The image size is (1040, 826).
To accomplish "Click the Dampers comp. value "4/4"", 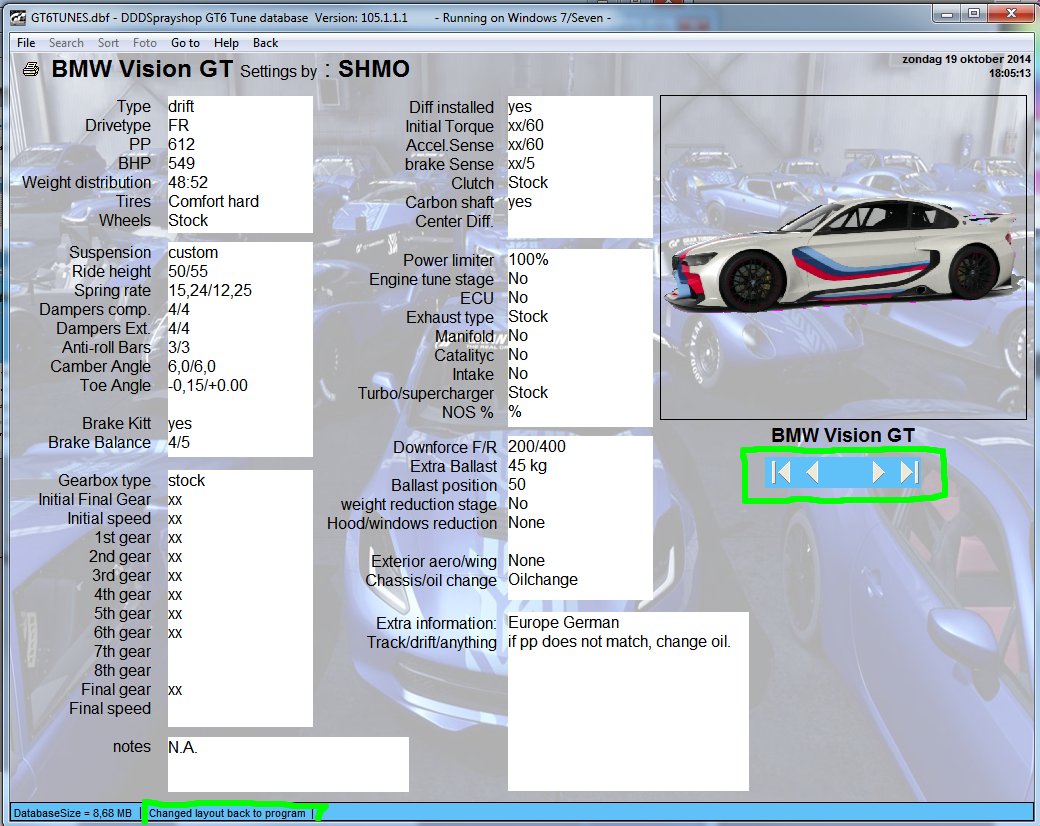I will coord(178,309).
